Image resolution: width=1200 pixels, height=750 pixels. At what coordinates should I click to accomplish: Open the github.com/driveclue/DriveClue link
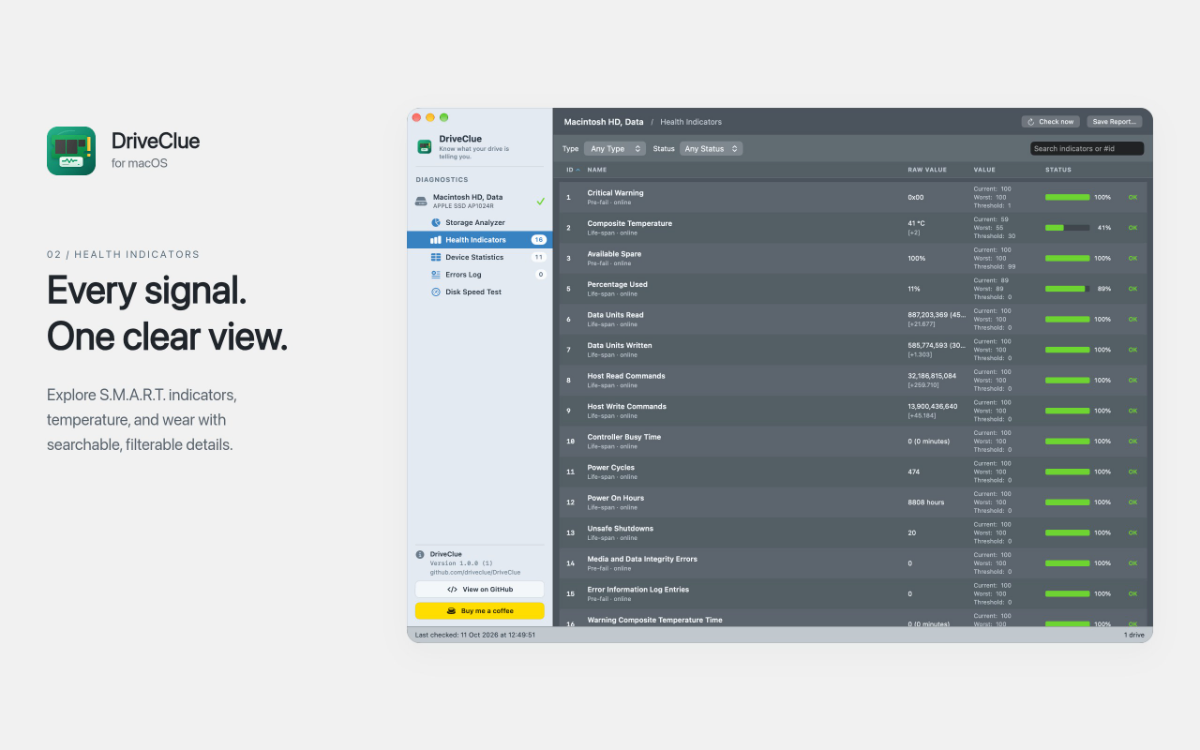coord(475,572)
